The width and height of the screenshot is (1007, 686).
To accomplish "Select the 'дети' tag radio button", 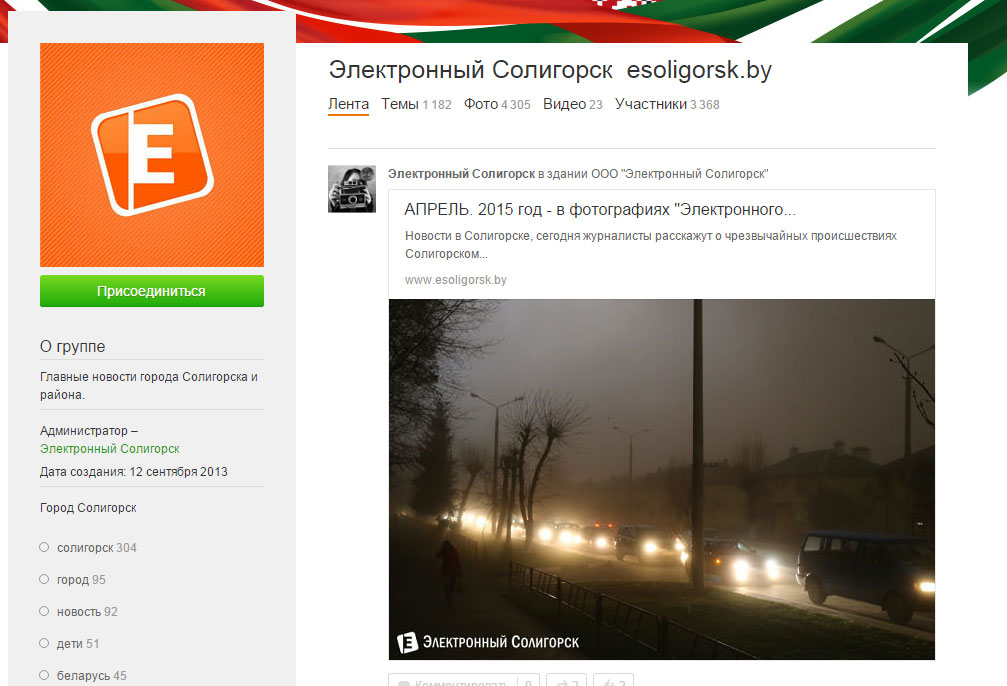I will coord(44,643).
